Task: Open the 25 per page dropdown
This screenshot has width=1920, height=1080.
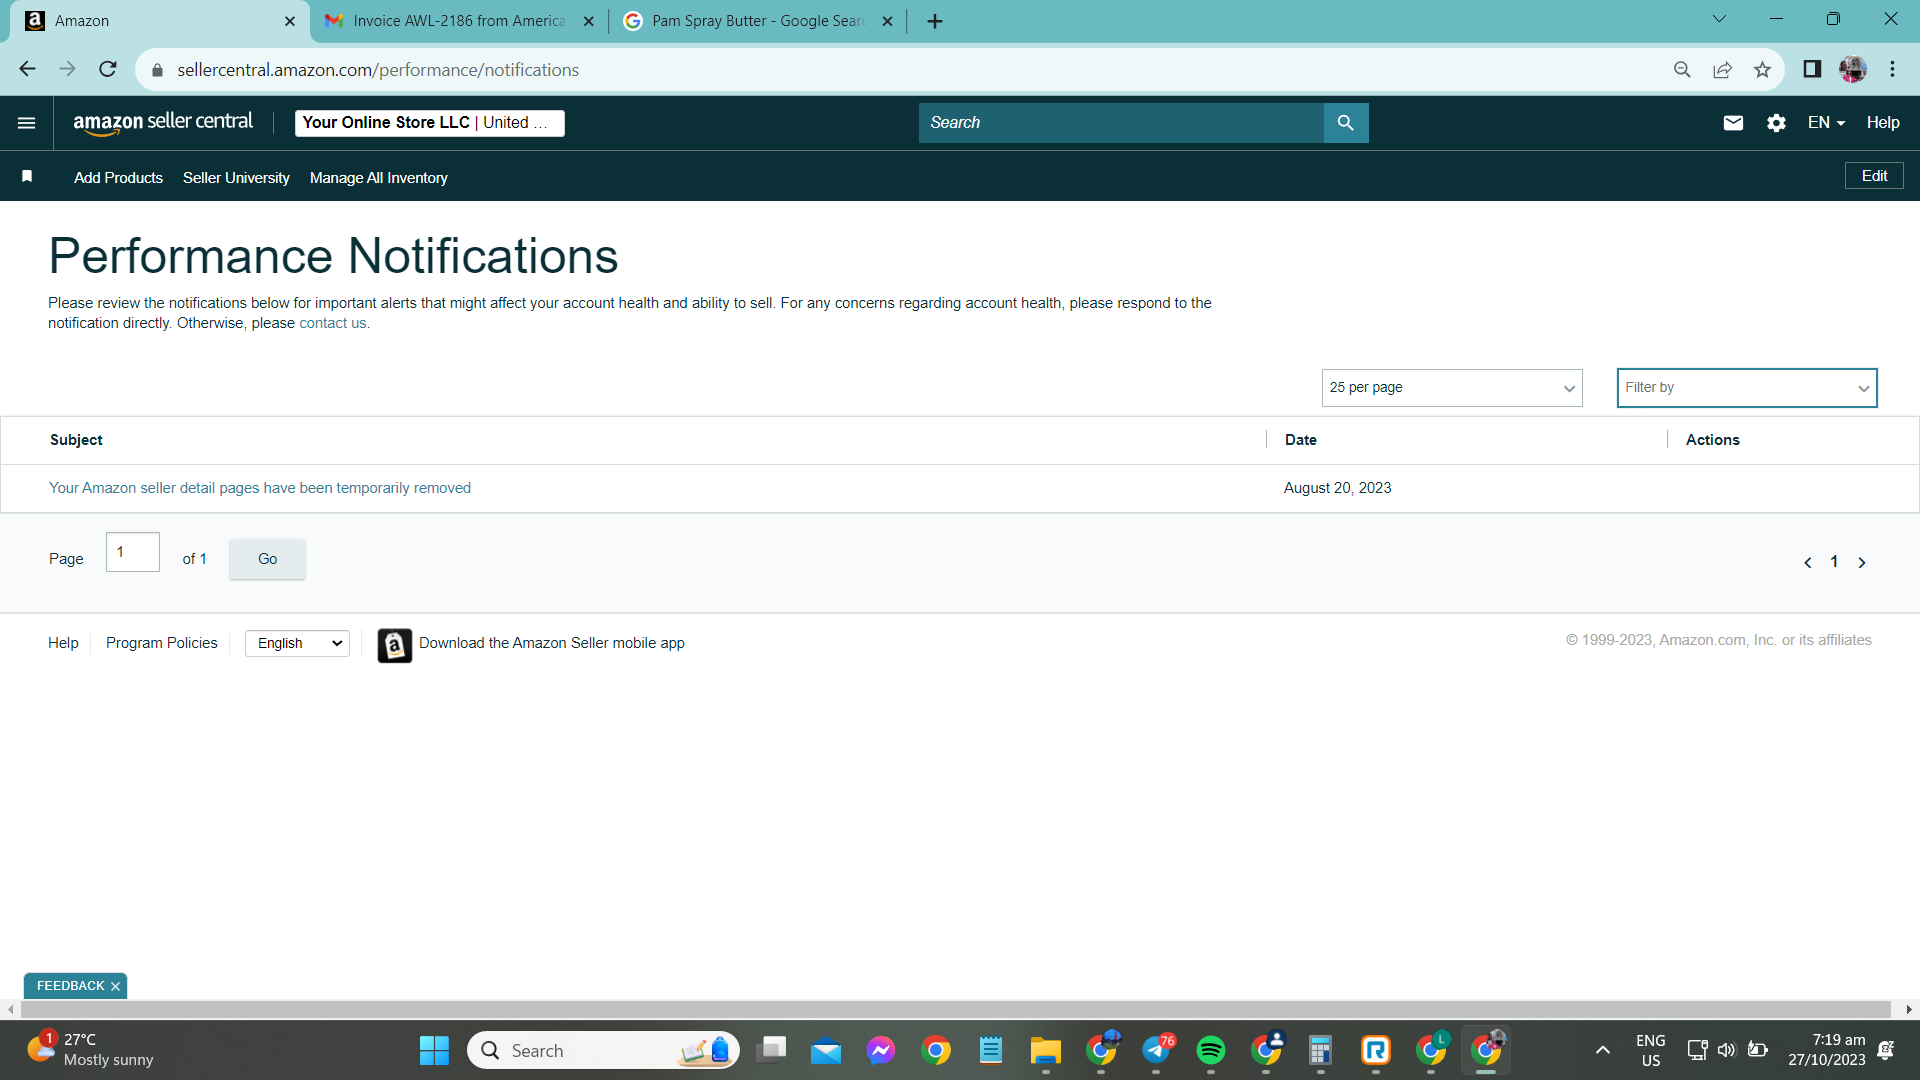Action: (1452, 388)
